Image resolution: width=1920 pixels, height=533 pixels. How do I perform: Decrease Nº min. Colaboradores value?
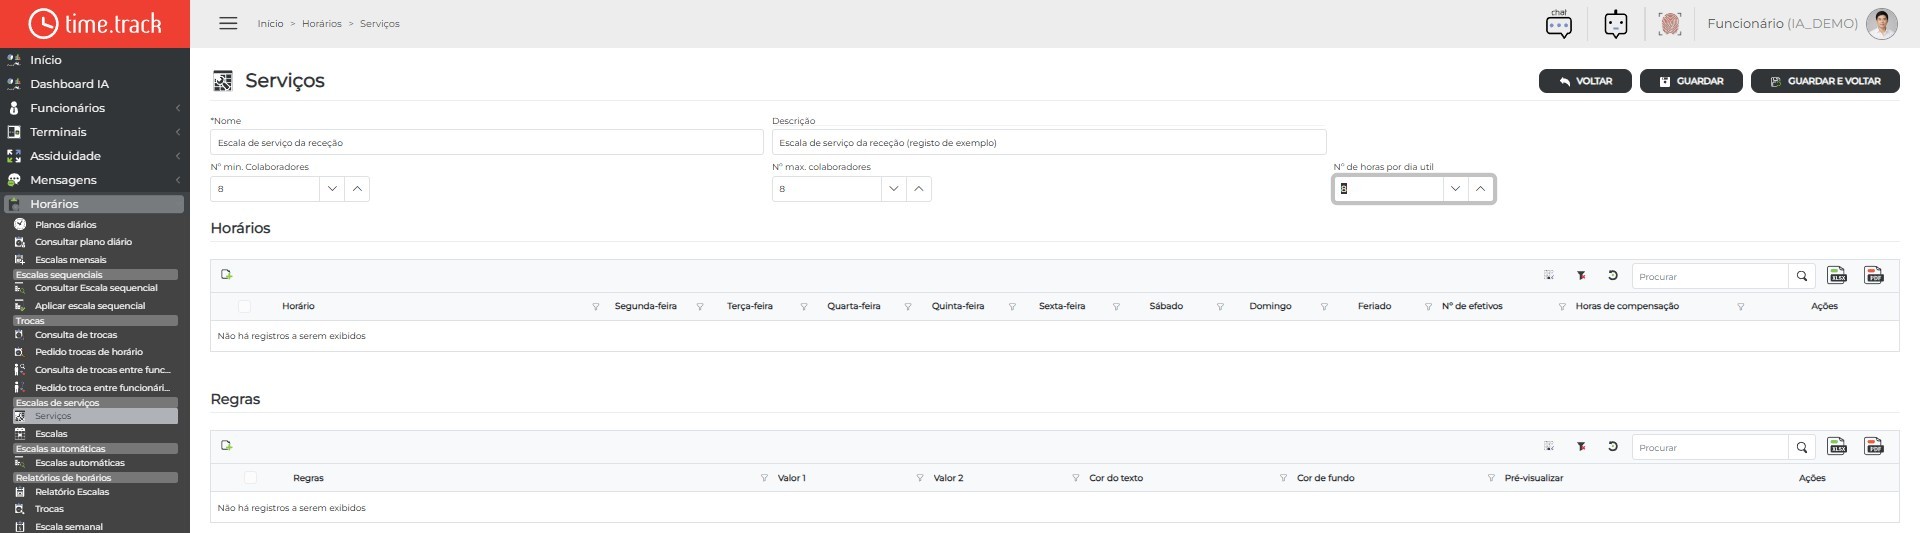click(332, 188)
